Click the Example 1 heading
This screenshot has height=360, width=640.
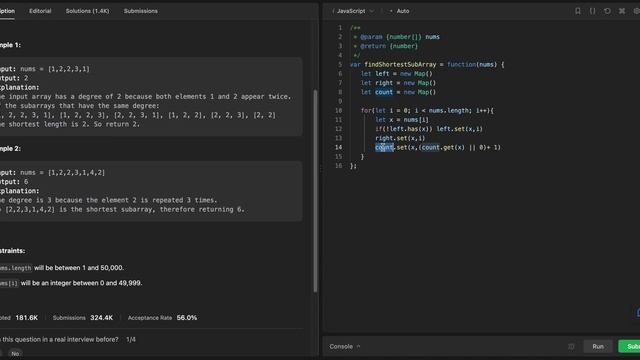click(10, 45)
